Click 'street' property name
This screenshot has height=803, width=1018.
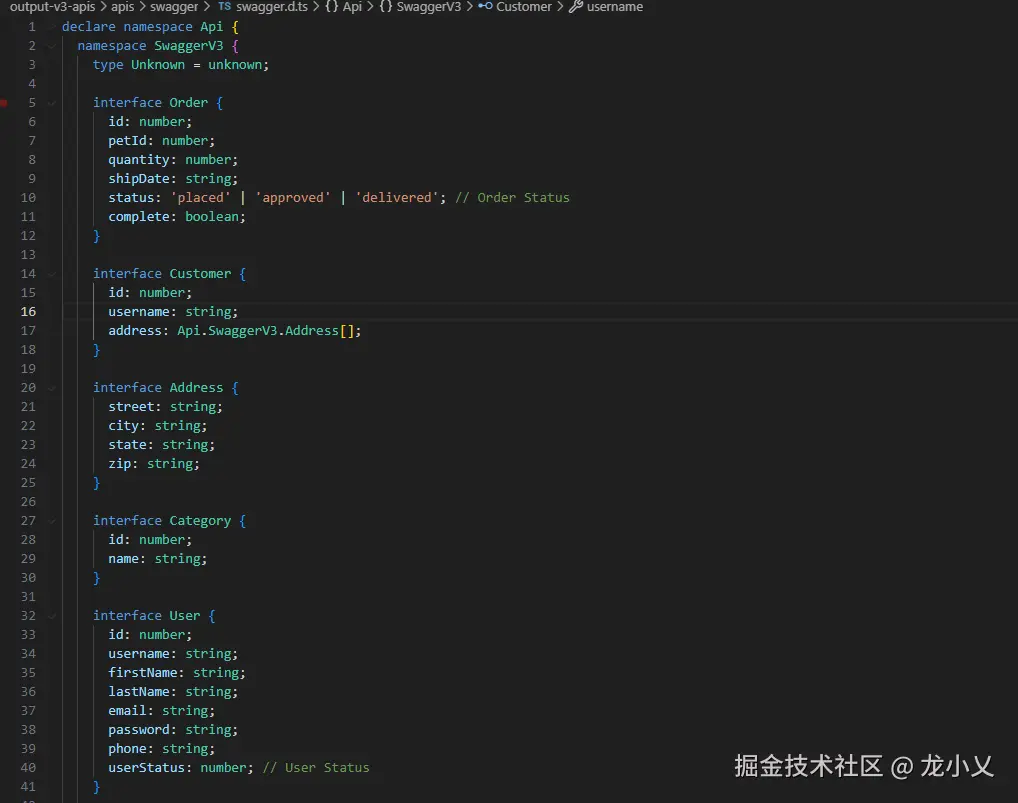click(131, 406)
